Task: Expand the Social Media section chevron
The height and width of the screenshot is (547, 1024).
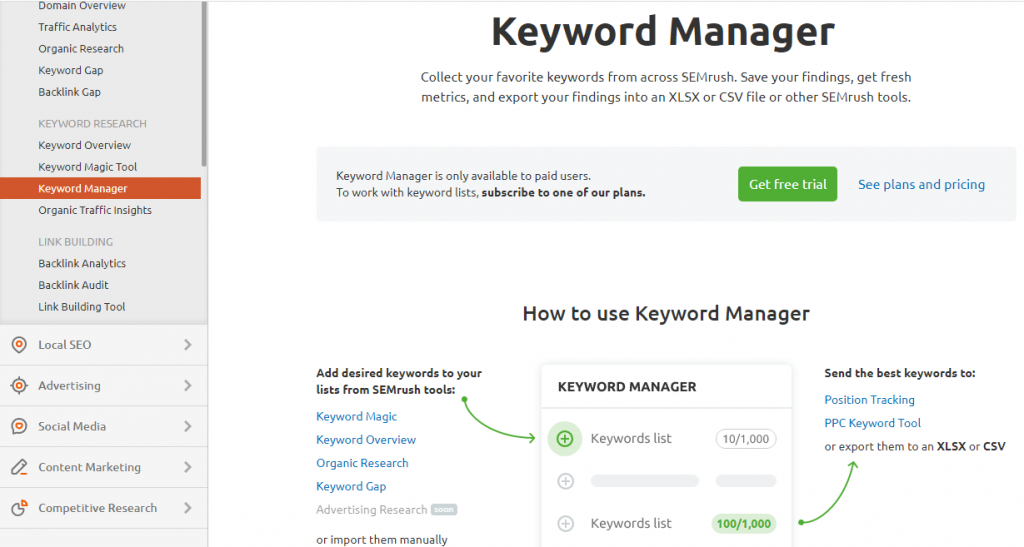Action: click(x=187, y=426)
